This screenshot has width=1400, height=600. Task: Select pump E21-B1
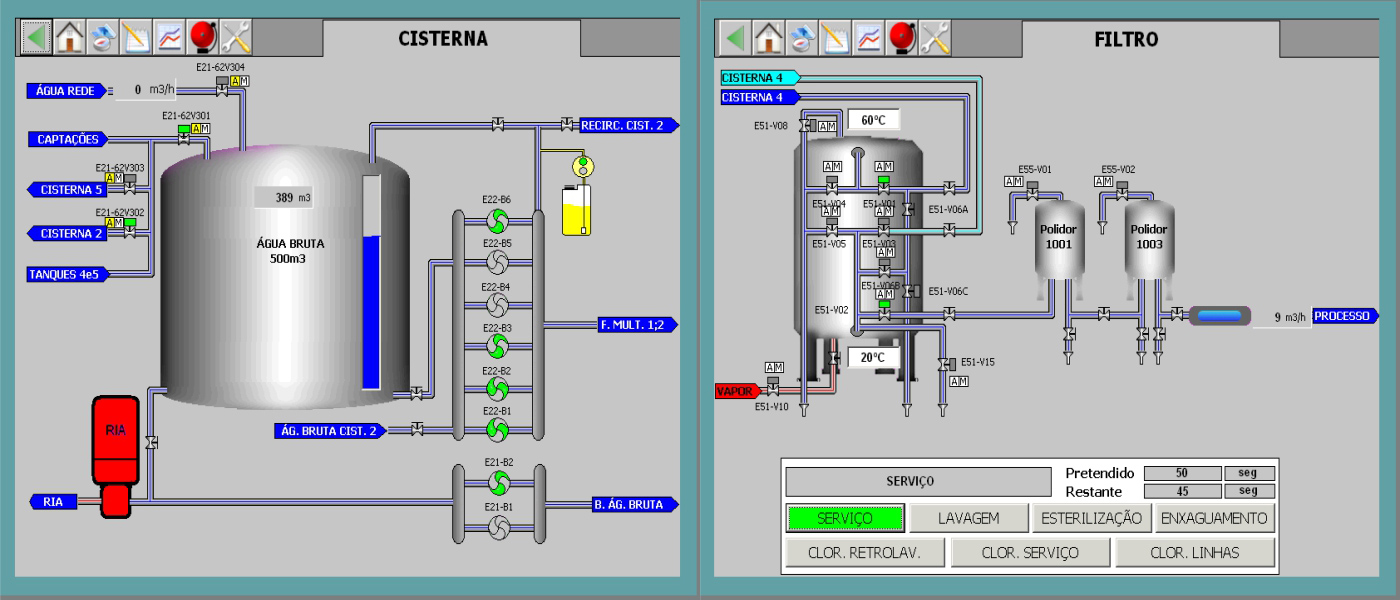(x=497, y=526)
